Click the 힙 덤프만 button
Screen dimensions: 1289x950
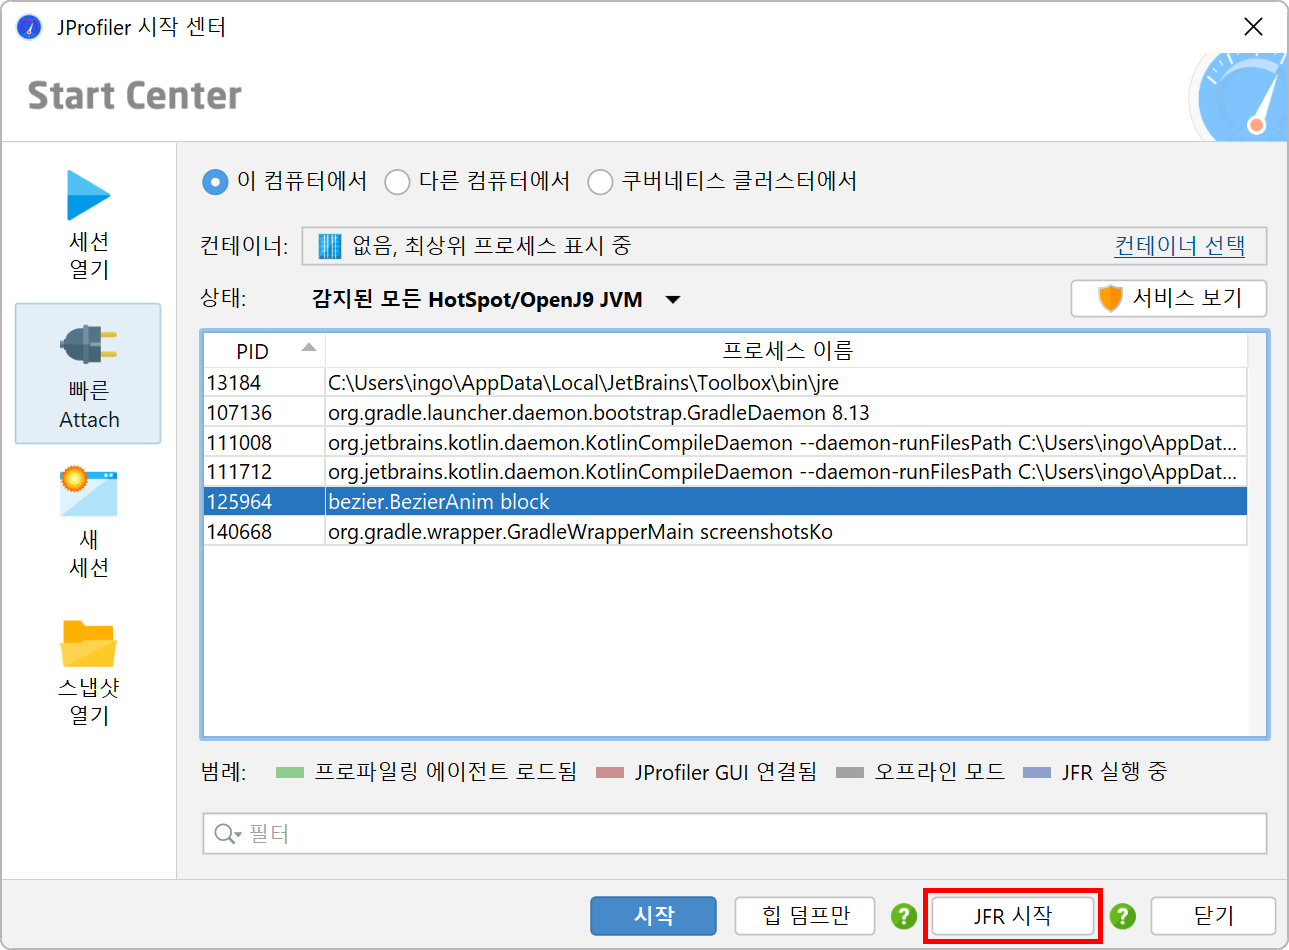coord(805,916)
